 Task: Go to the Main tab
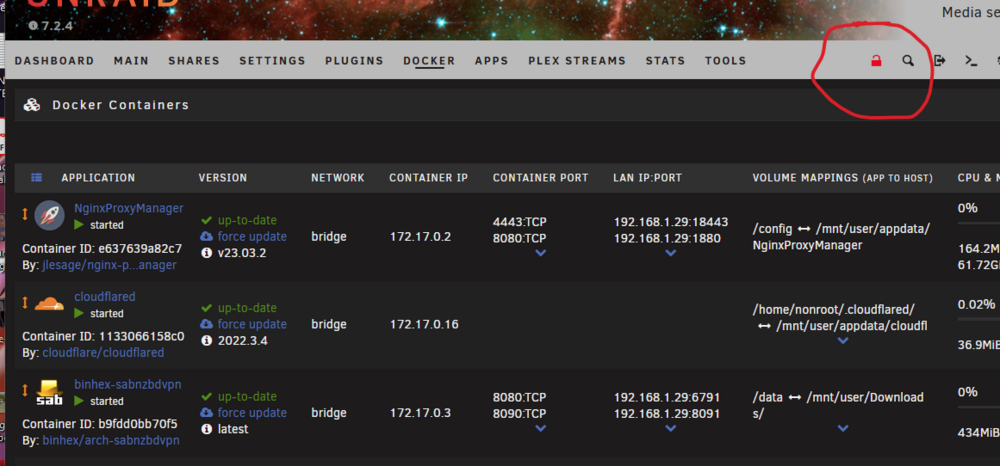pos(131,61)
